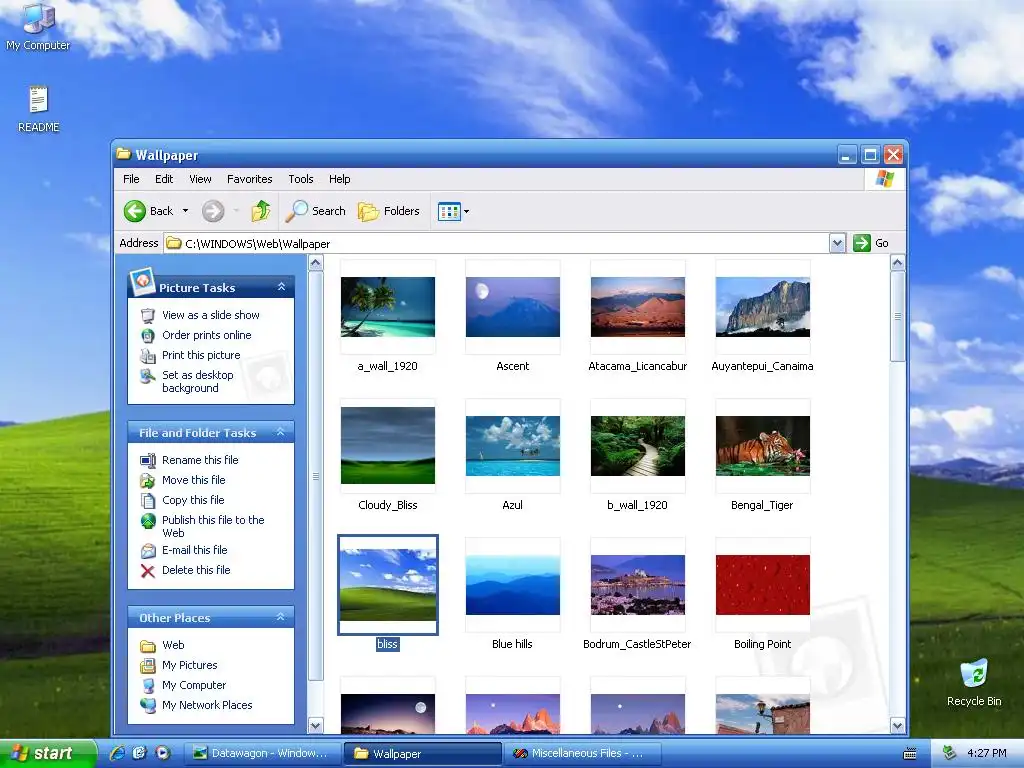Open the Address bar dropdown
The height and width of the screenshot is (768, 1024).
(837, 243)
